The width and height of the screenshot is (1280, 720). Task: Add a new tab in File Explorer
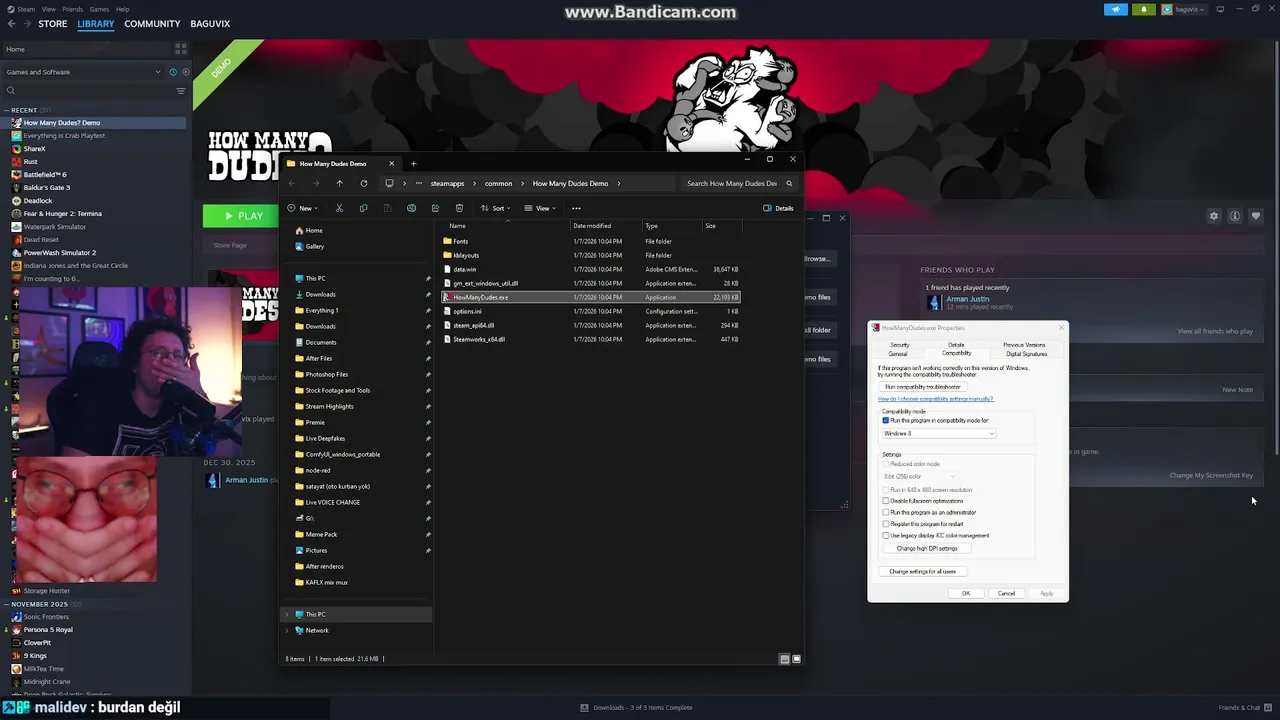coord(413,163)
